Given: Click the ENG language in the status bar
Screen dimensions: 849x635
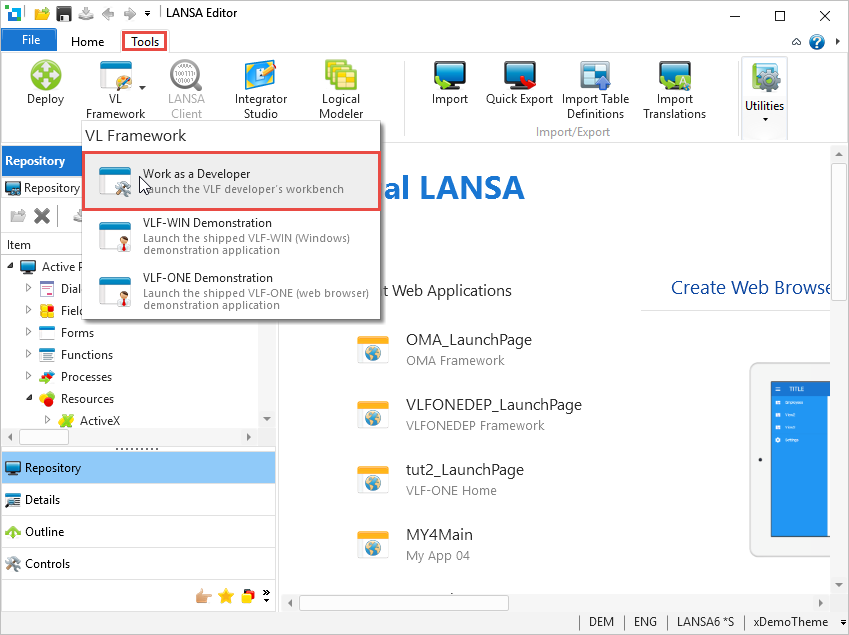Looking at the screenshot, I should pos(645,622).
